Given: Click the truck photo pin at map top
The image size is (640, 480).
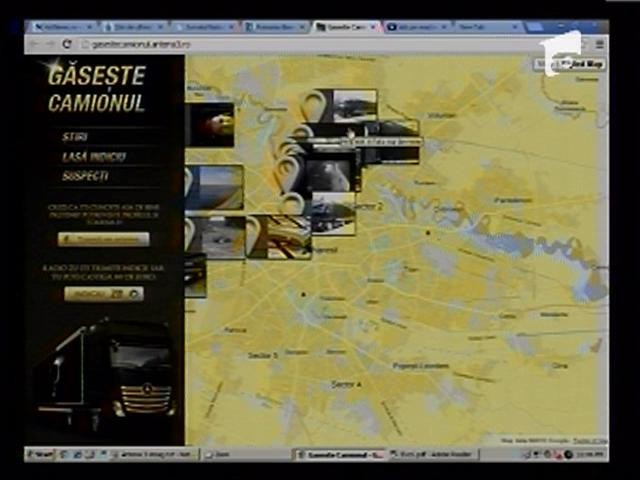Looking at the screenshot, I should coord(353,104).
